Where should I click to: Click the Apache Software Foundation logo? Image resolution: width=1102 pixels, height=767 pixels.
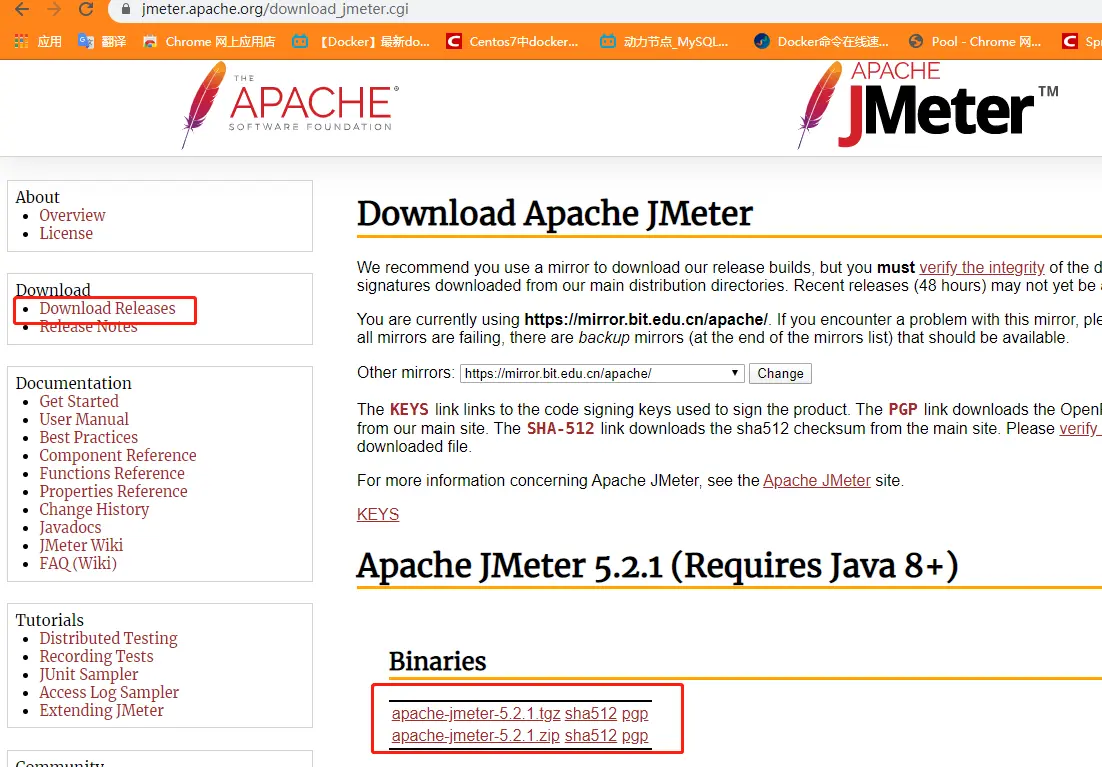pyautogui.click(x=290, y=105)
